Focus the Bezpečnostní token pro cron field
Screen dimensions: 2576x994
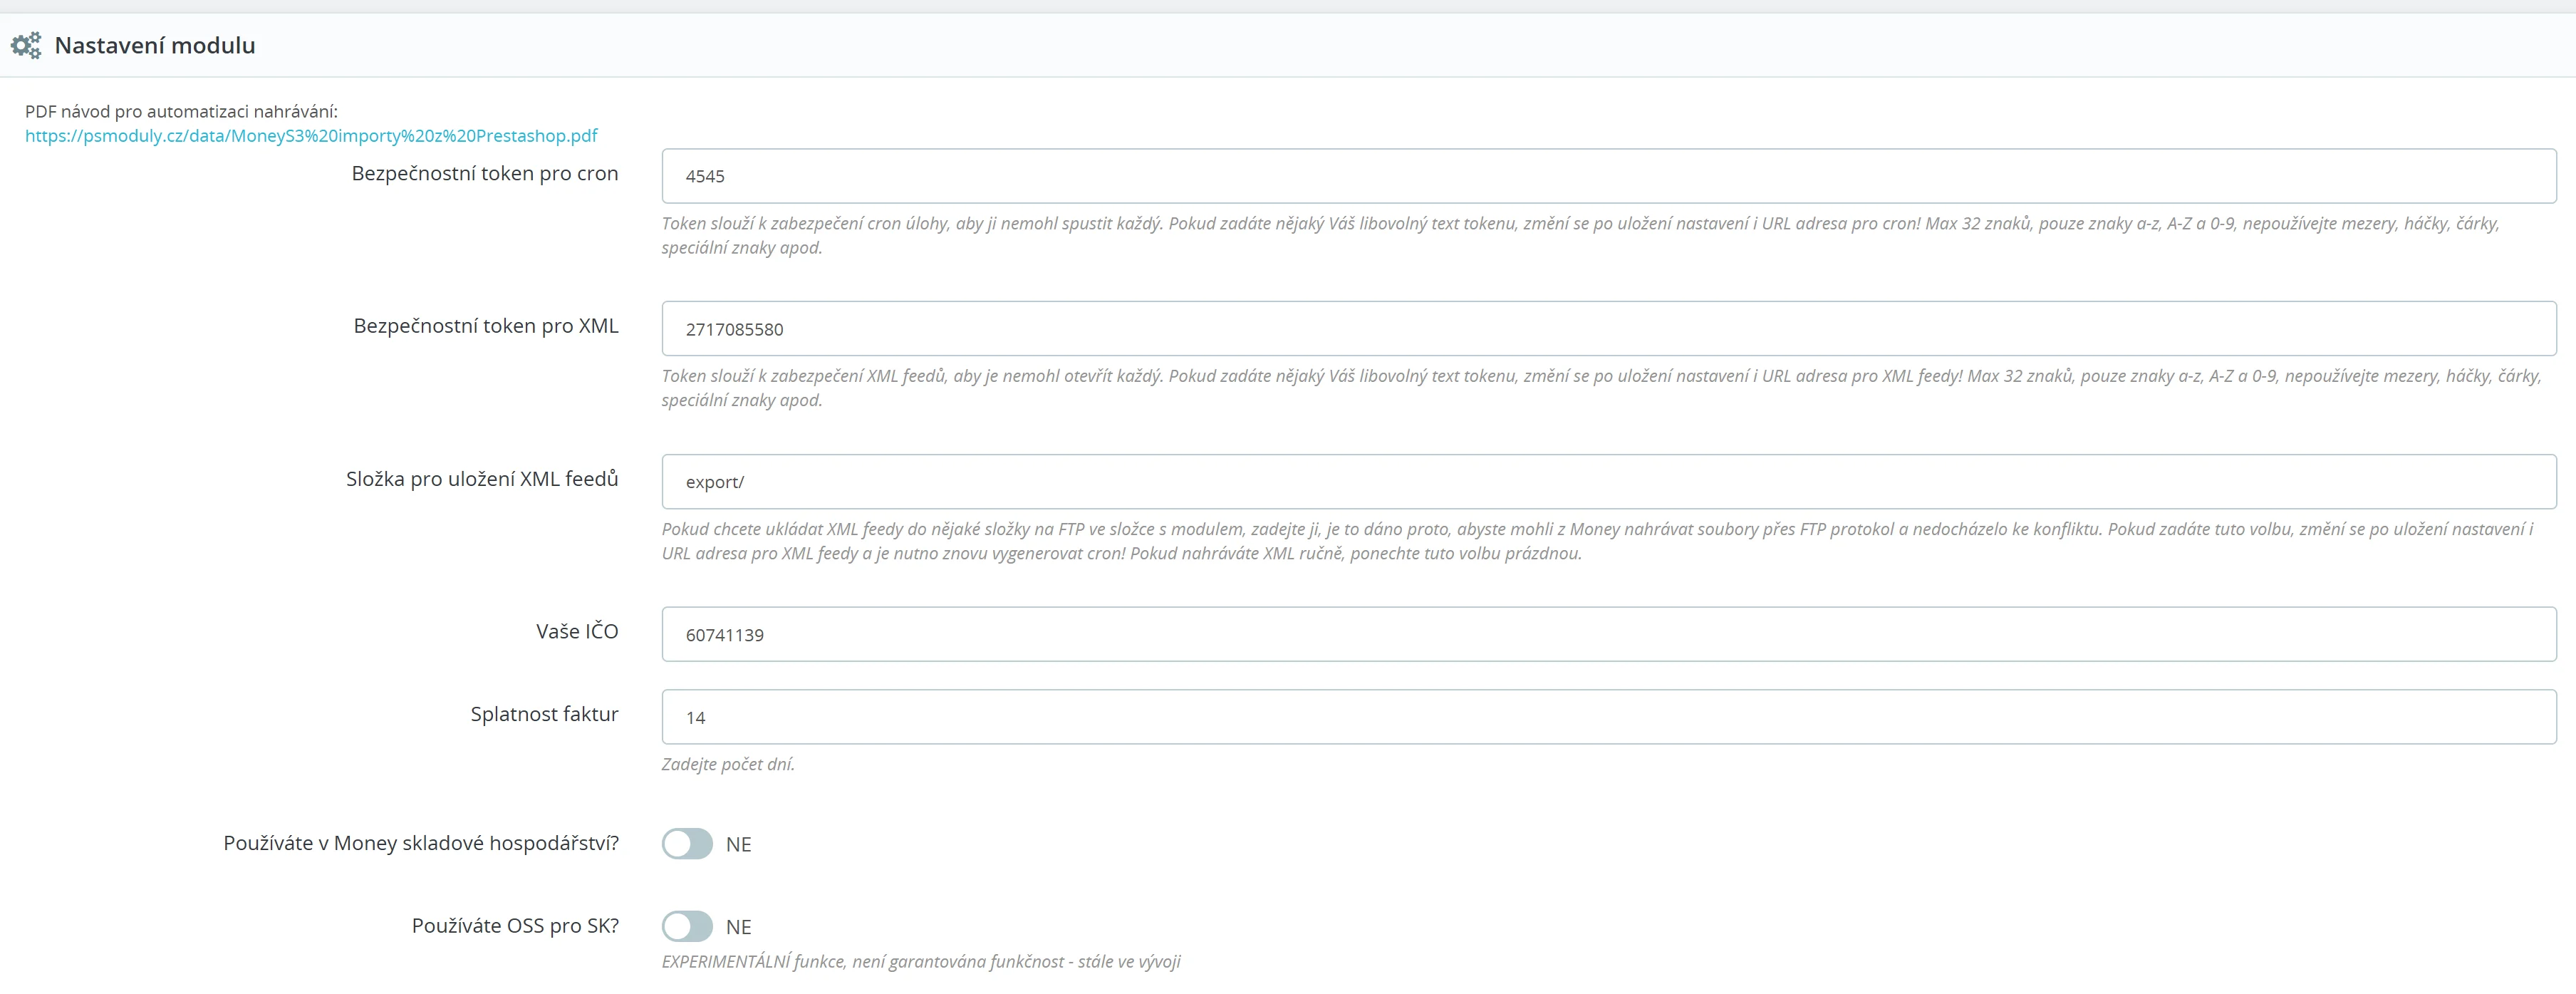coord(1608,176)
